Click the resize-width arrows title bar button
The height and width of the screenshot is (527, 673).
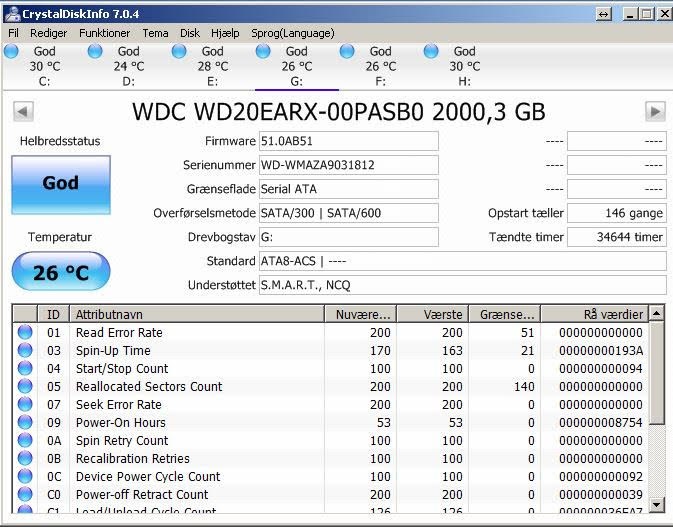point(603,14)
